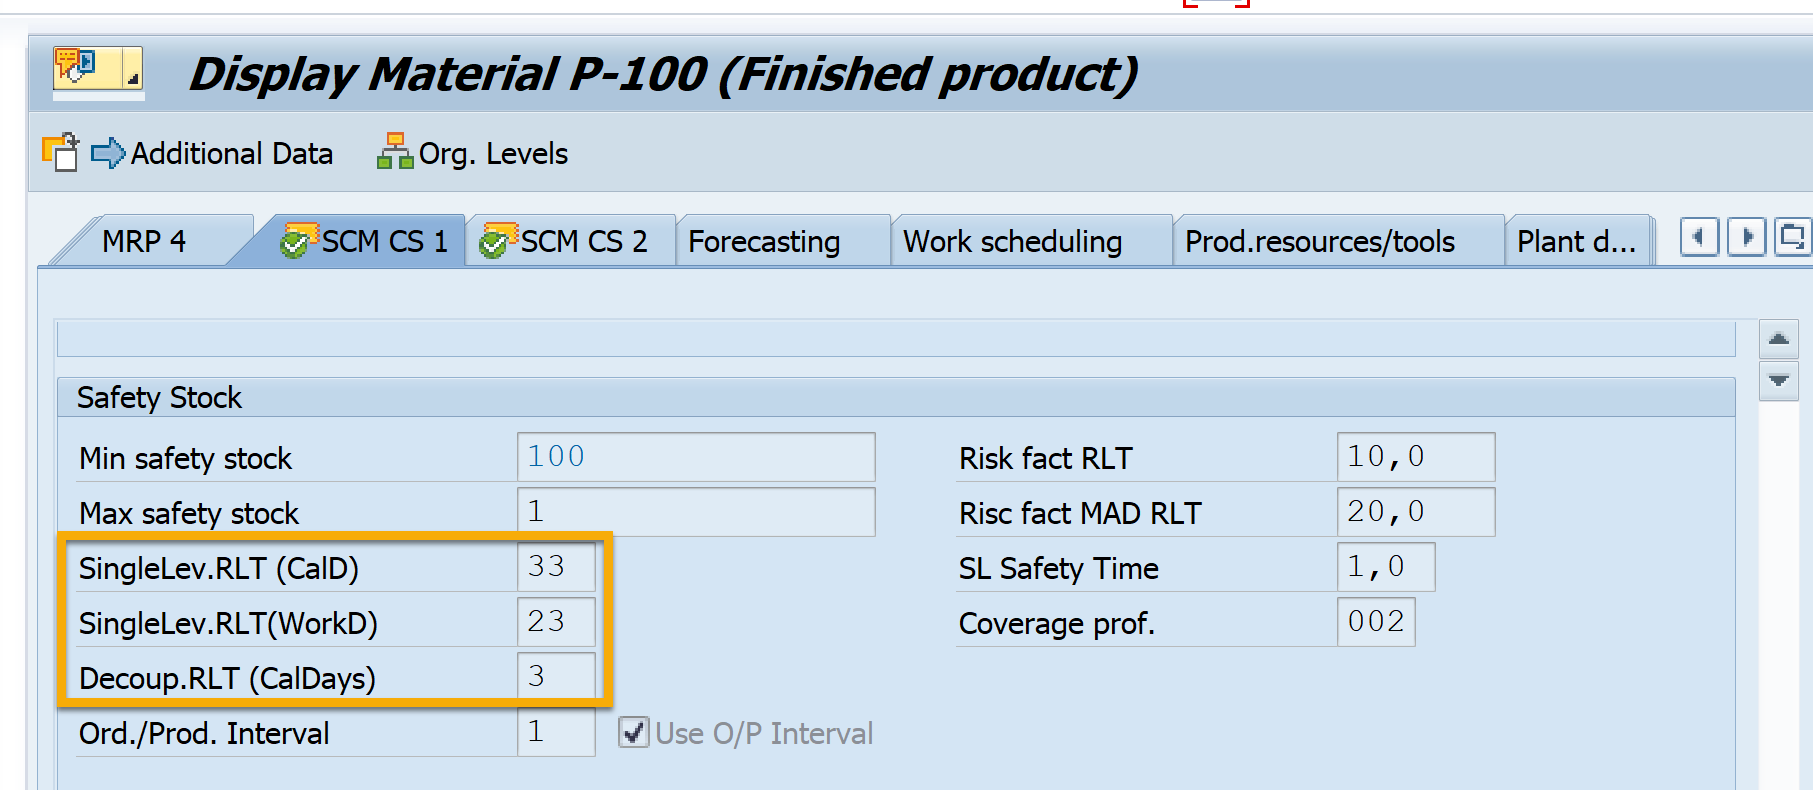Open Additional Data
The image size is (1813, 790).
[213, 154]
